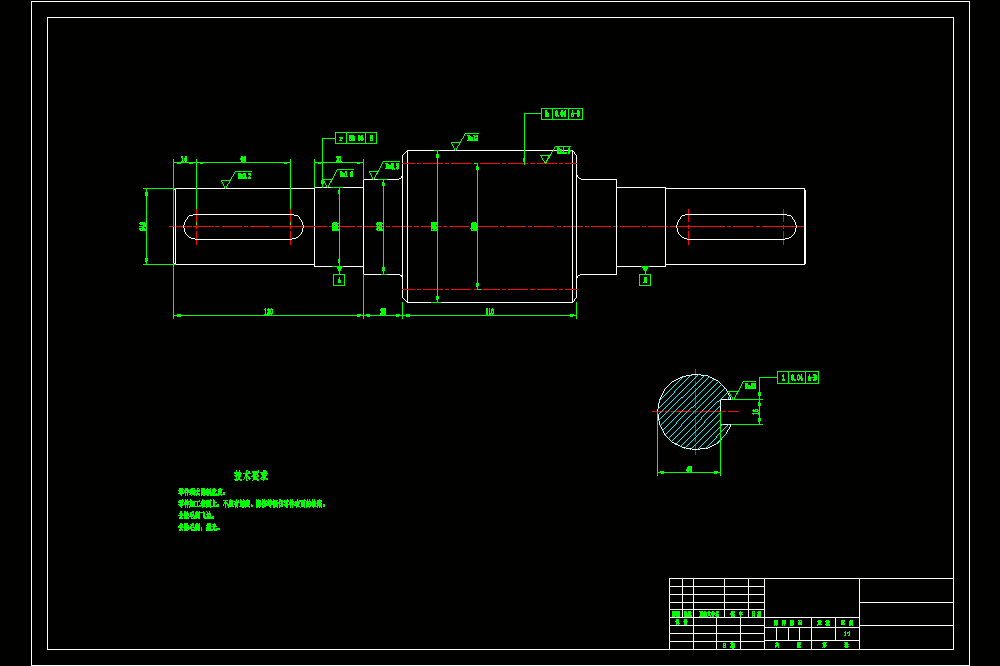Click the diameter dimension below the cross-section

tap(689, 469)
